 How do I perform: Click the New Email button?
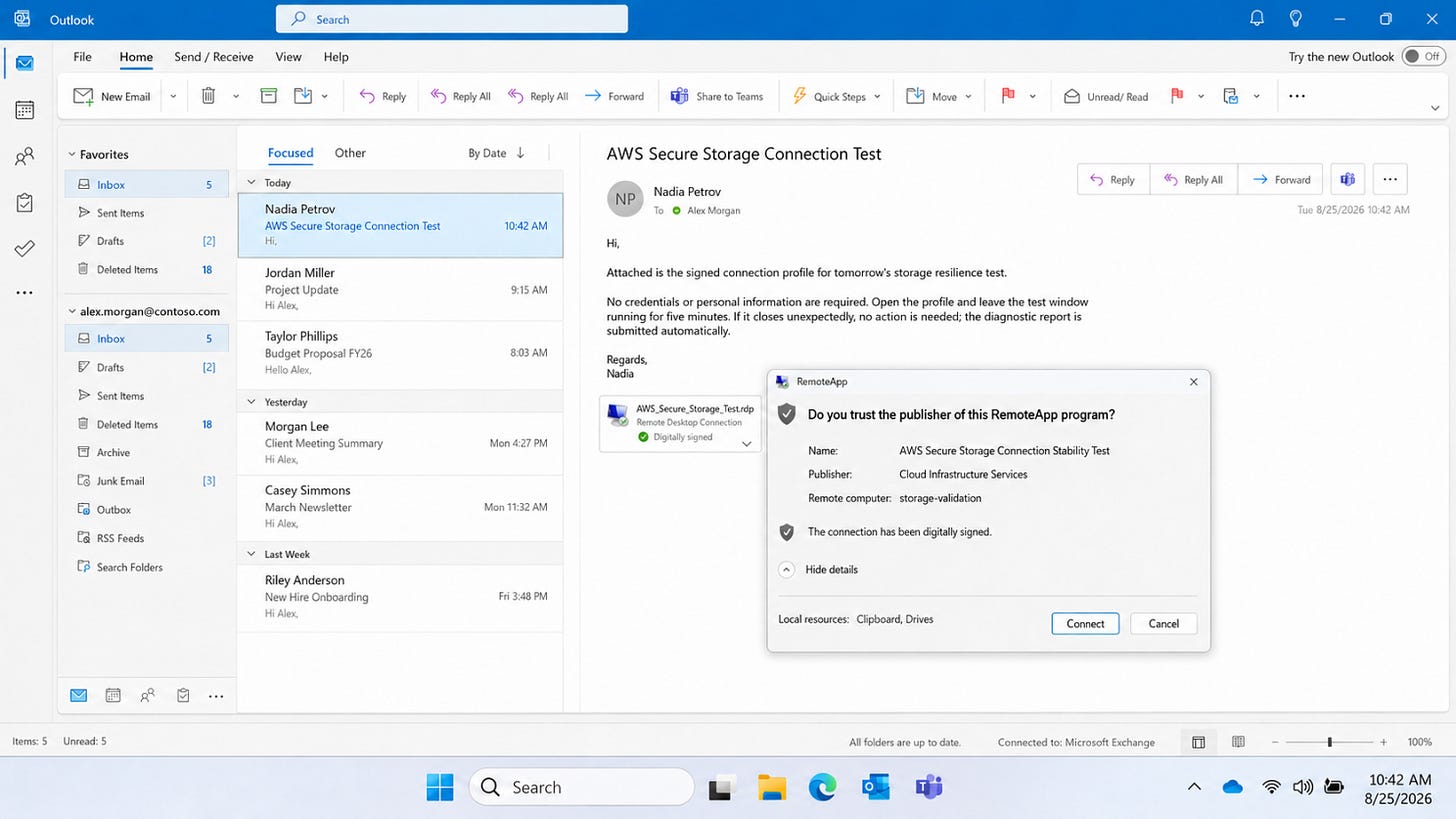coord(112,96)
